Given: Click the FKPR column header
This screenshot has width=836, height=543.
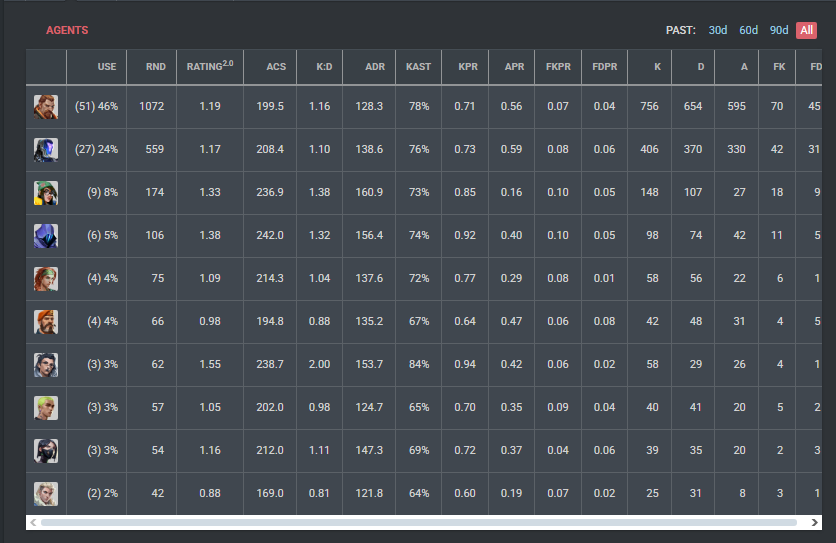Looking at the screenshot, I should [x=558, y=67].
